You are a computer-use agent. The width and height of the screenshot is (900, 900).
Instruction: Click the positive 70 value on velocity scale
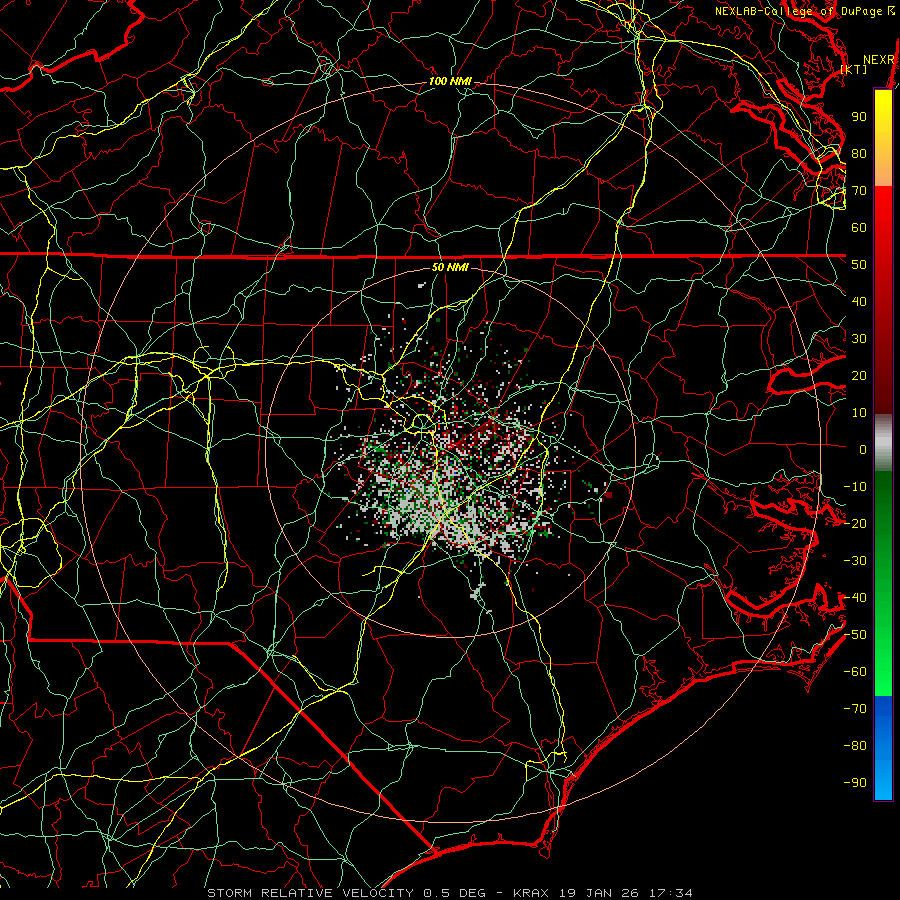click(x=859, y=191)
